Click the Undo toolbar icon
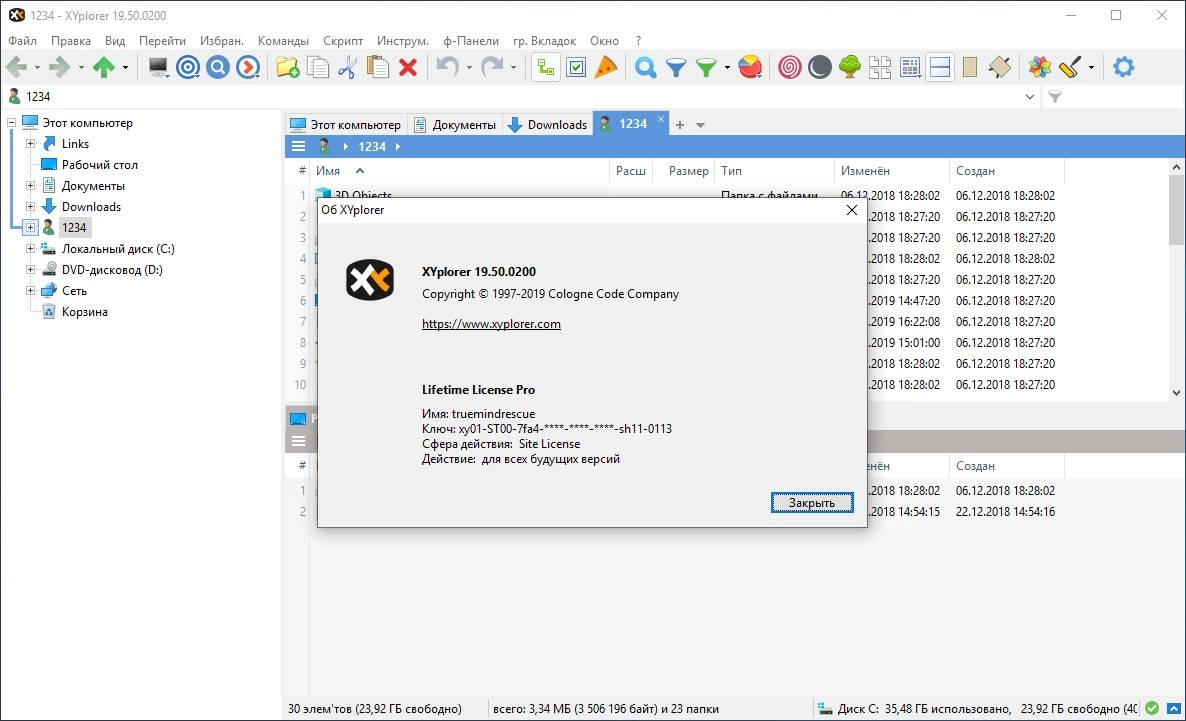The height and width of the screenshot is (721, 1186). 447,67
